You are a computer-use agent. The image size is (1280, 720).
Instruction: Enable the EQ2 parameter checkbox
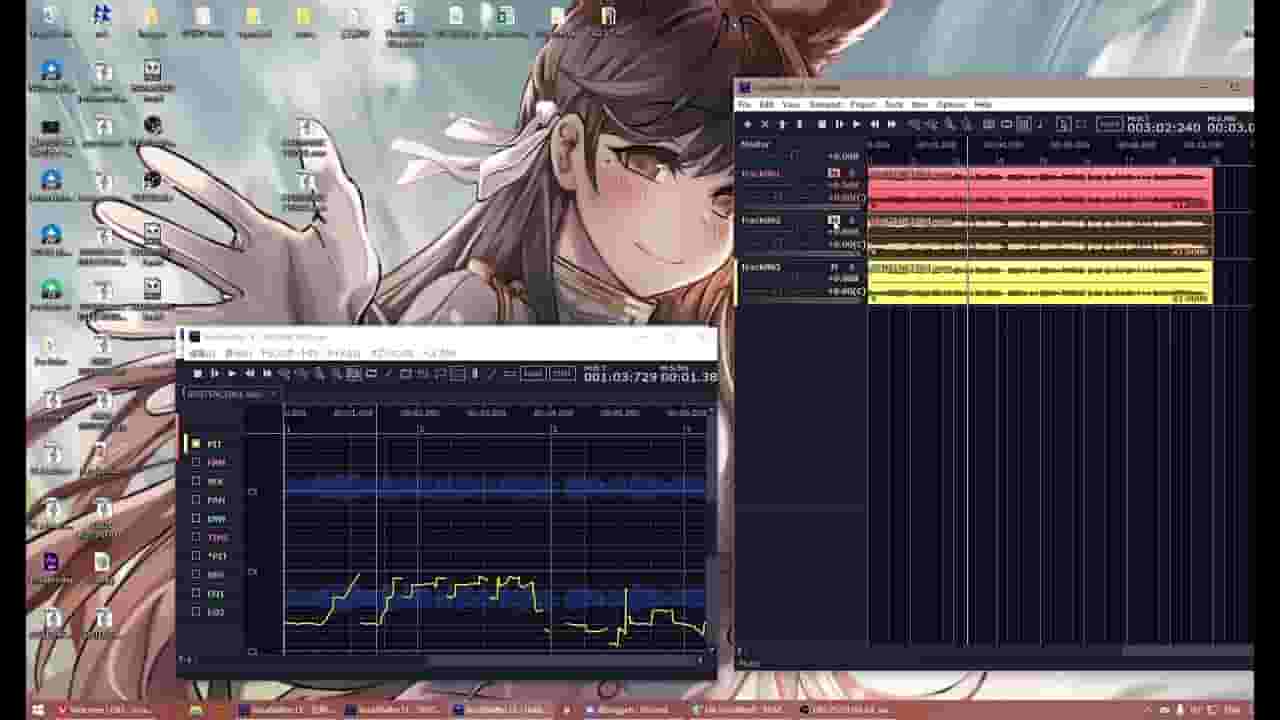tap(196, 611)
